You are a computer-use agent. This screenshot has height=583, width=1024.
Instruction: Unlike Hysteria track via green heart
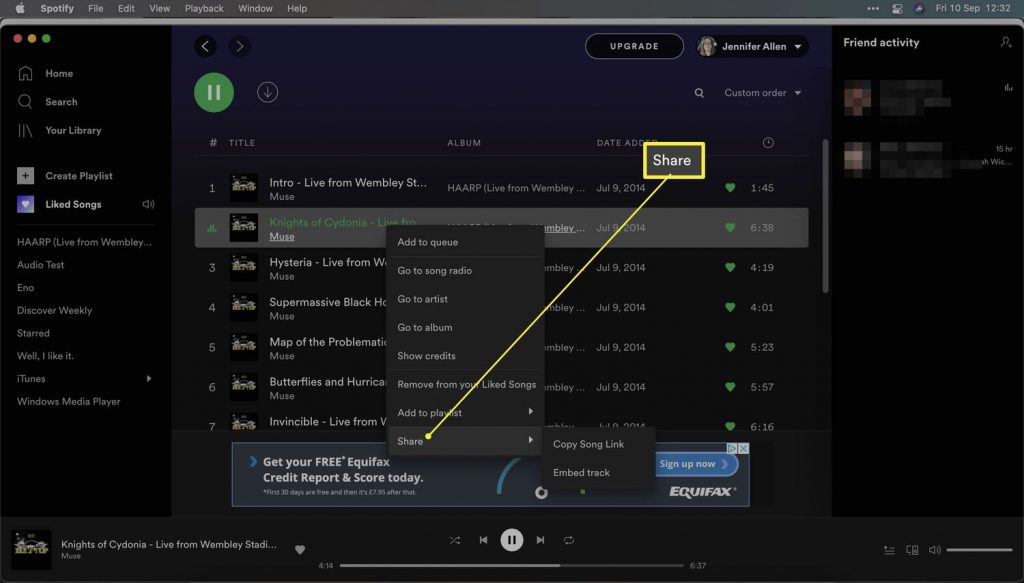(730, 267)
